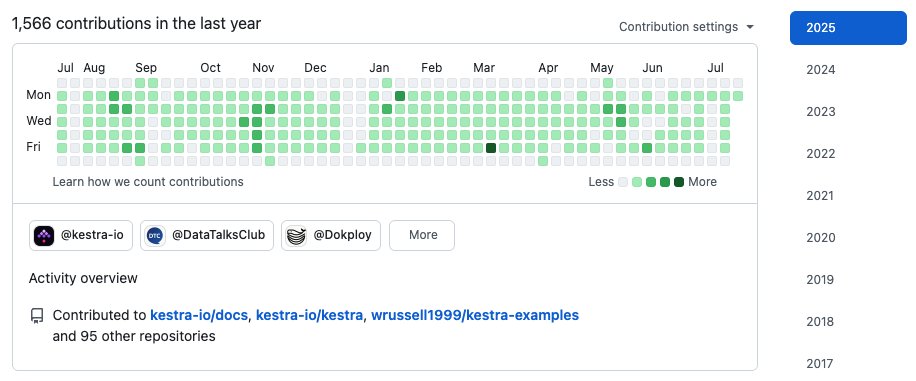Click the Activity overview heading
916x381 pixels.
pyautogui.click(x=83, y=278)
